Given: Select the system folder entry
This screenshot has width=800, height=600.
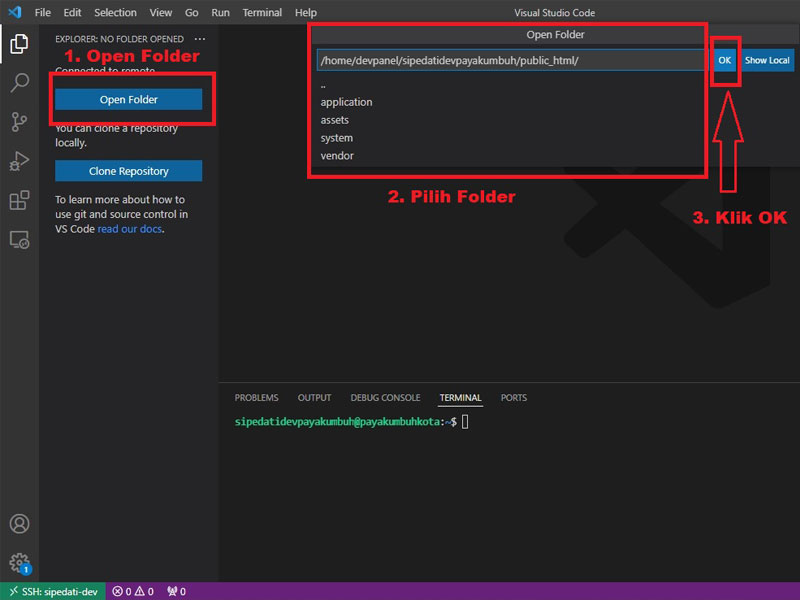Looking at the screenshot, I should (x=508, y=138).
